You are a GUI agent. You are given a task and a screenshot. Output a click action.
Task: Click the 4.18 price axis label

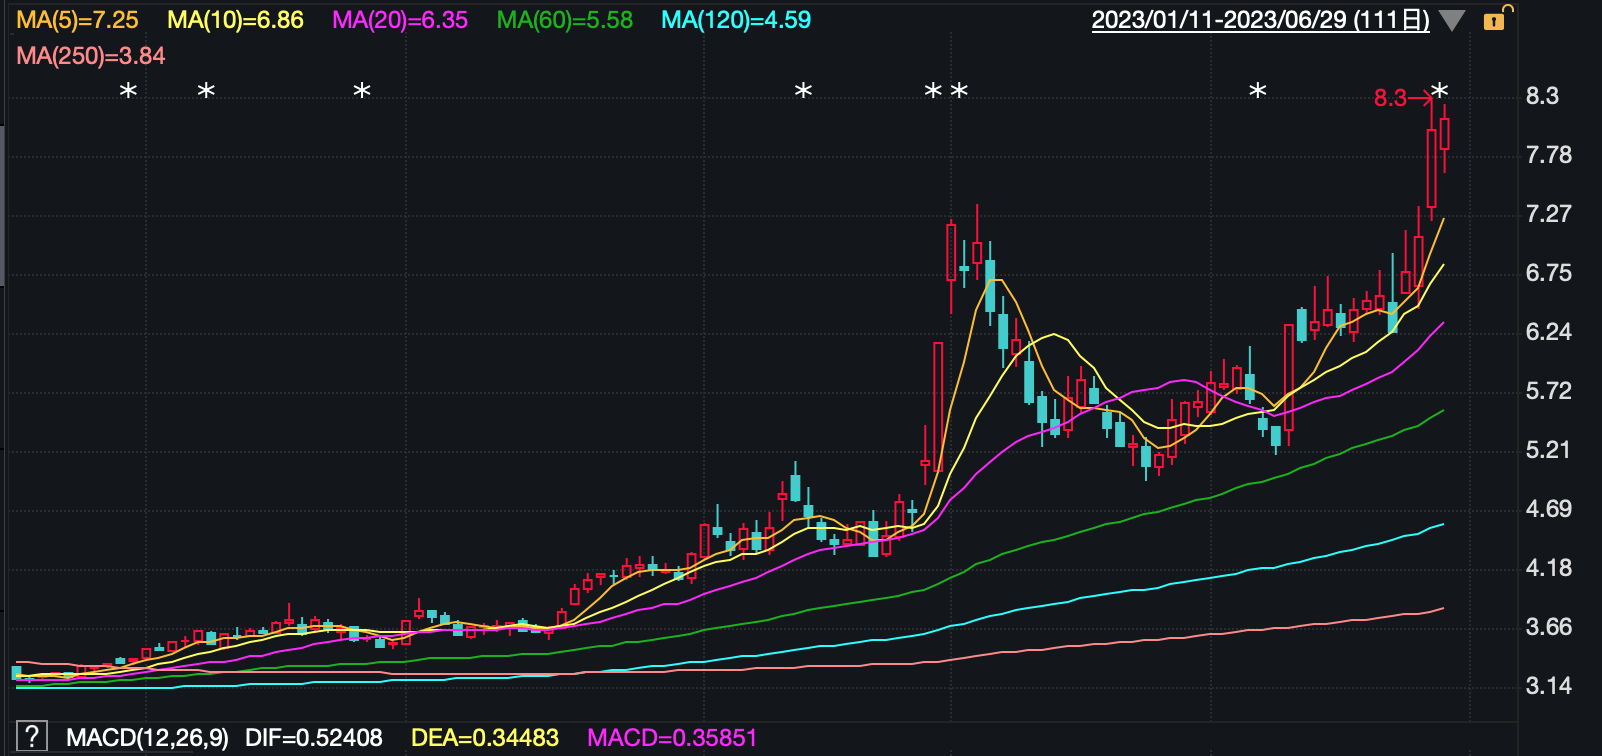1548,568
